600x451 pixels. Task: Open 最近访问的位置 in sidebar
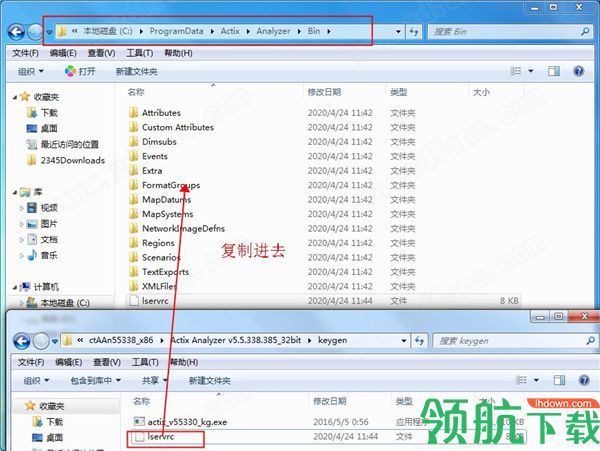[63, 145]
